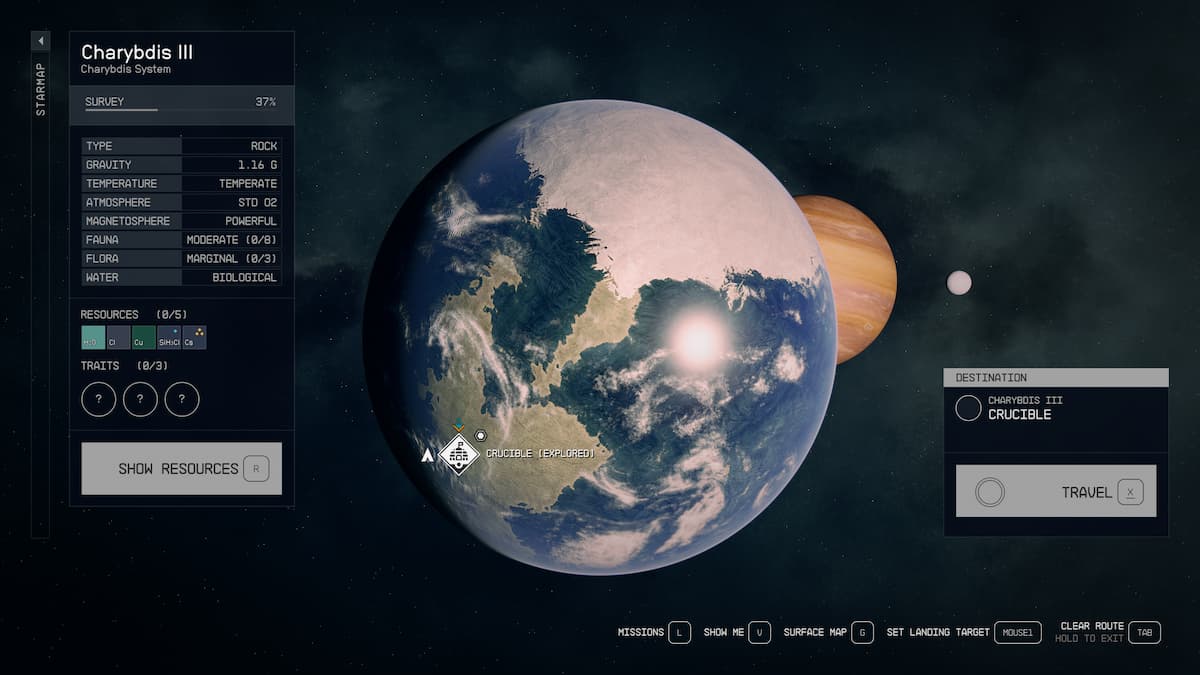Click the circular icon on Travel button
Screen dimensions: 1200x675
[x=989, y=492]
